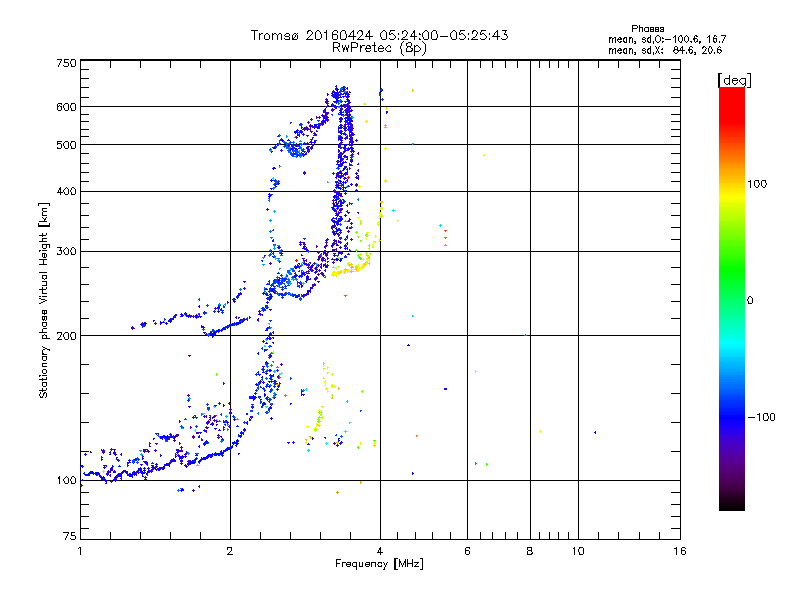The height and width of the screenshot is (600, 800).
Task: Click the colorbar '100' tick label
Action: point(757,184)
